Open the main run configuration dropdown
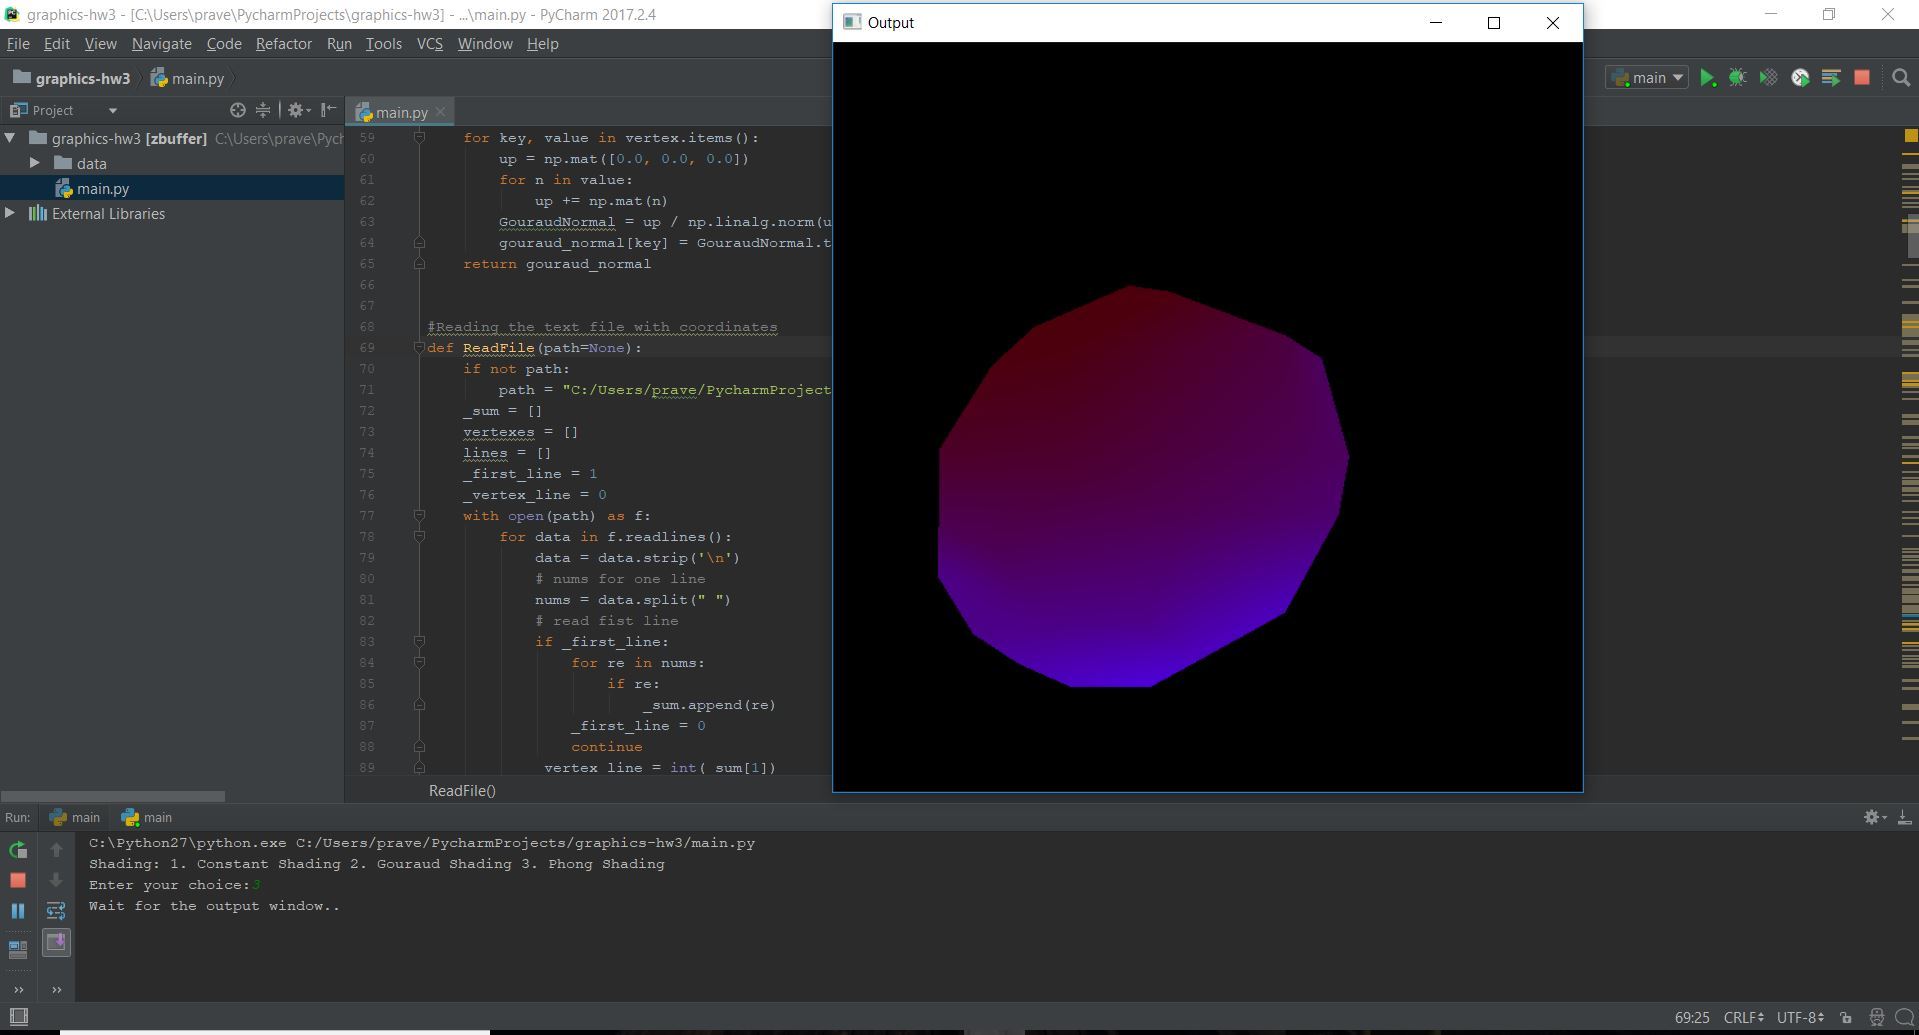The width and height of the screenshot is (1919, 1035). coord(1647,78)
